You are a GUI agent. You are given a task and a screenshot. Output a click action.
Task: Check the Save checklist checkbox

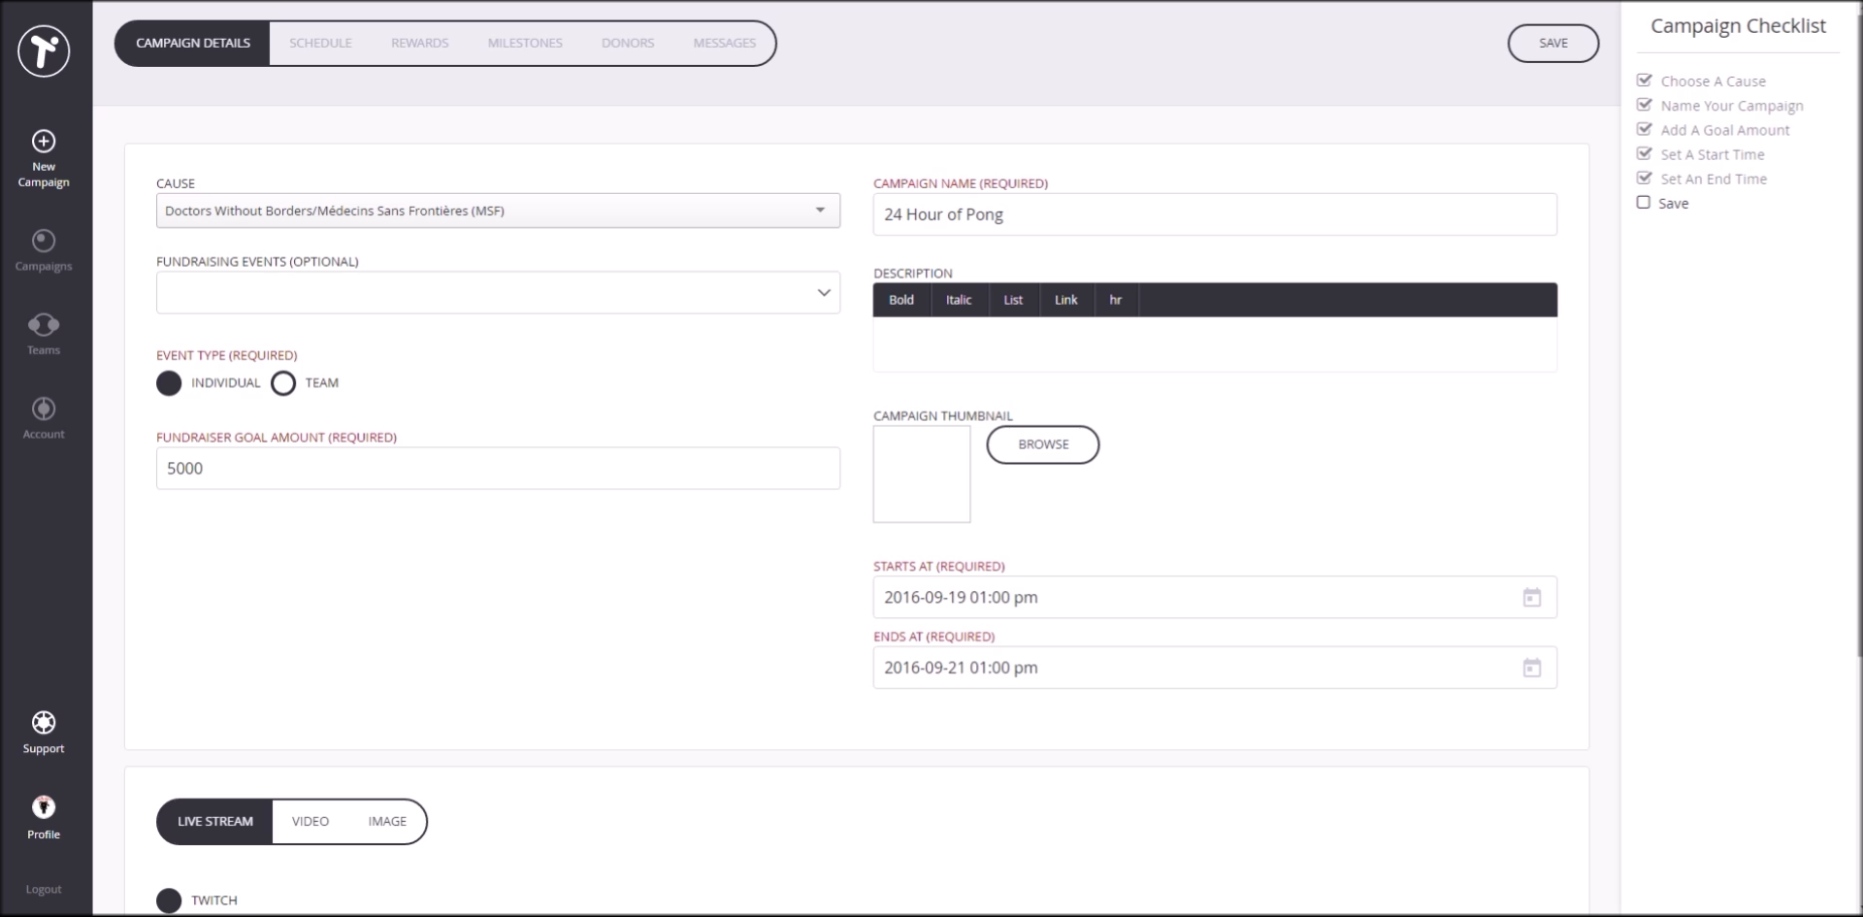point(1644,202)
